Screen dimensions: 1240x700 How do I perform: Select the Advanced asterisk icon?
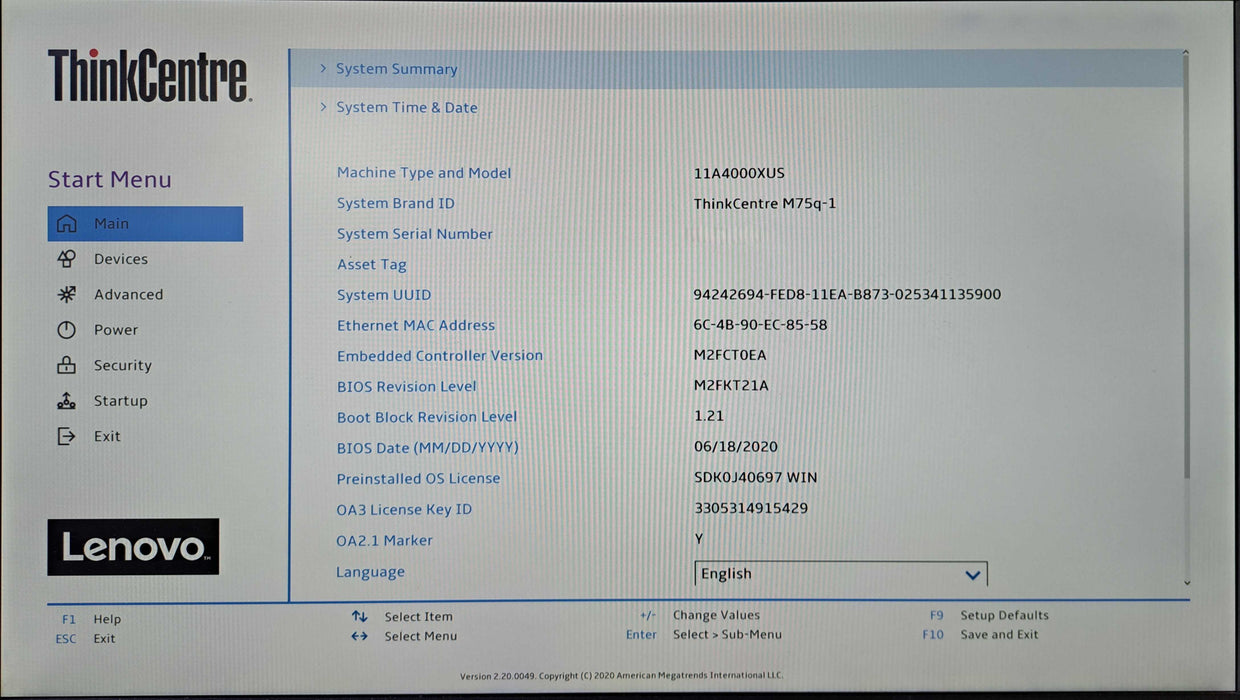click(x=66, y=295)
